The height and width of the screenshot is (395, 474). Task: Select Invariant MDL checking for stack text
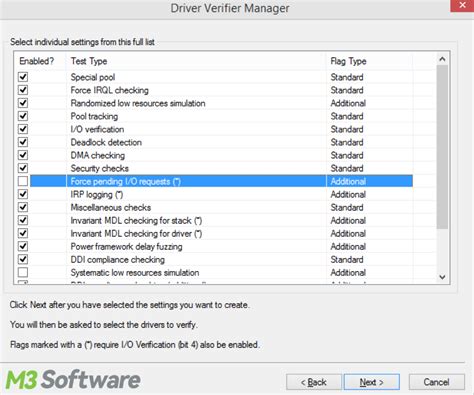pyautogui.click(x=136, y=220)
